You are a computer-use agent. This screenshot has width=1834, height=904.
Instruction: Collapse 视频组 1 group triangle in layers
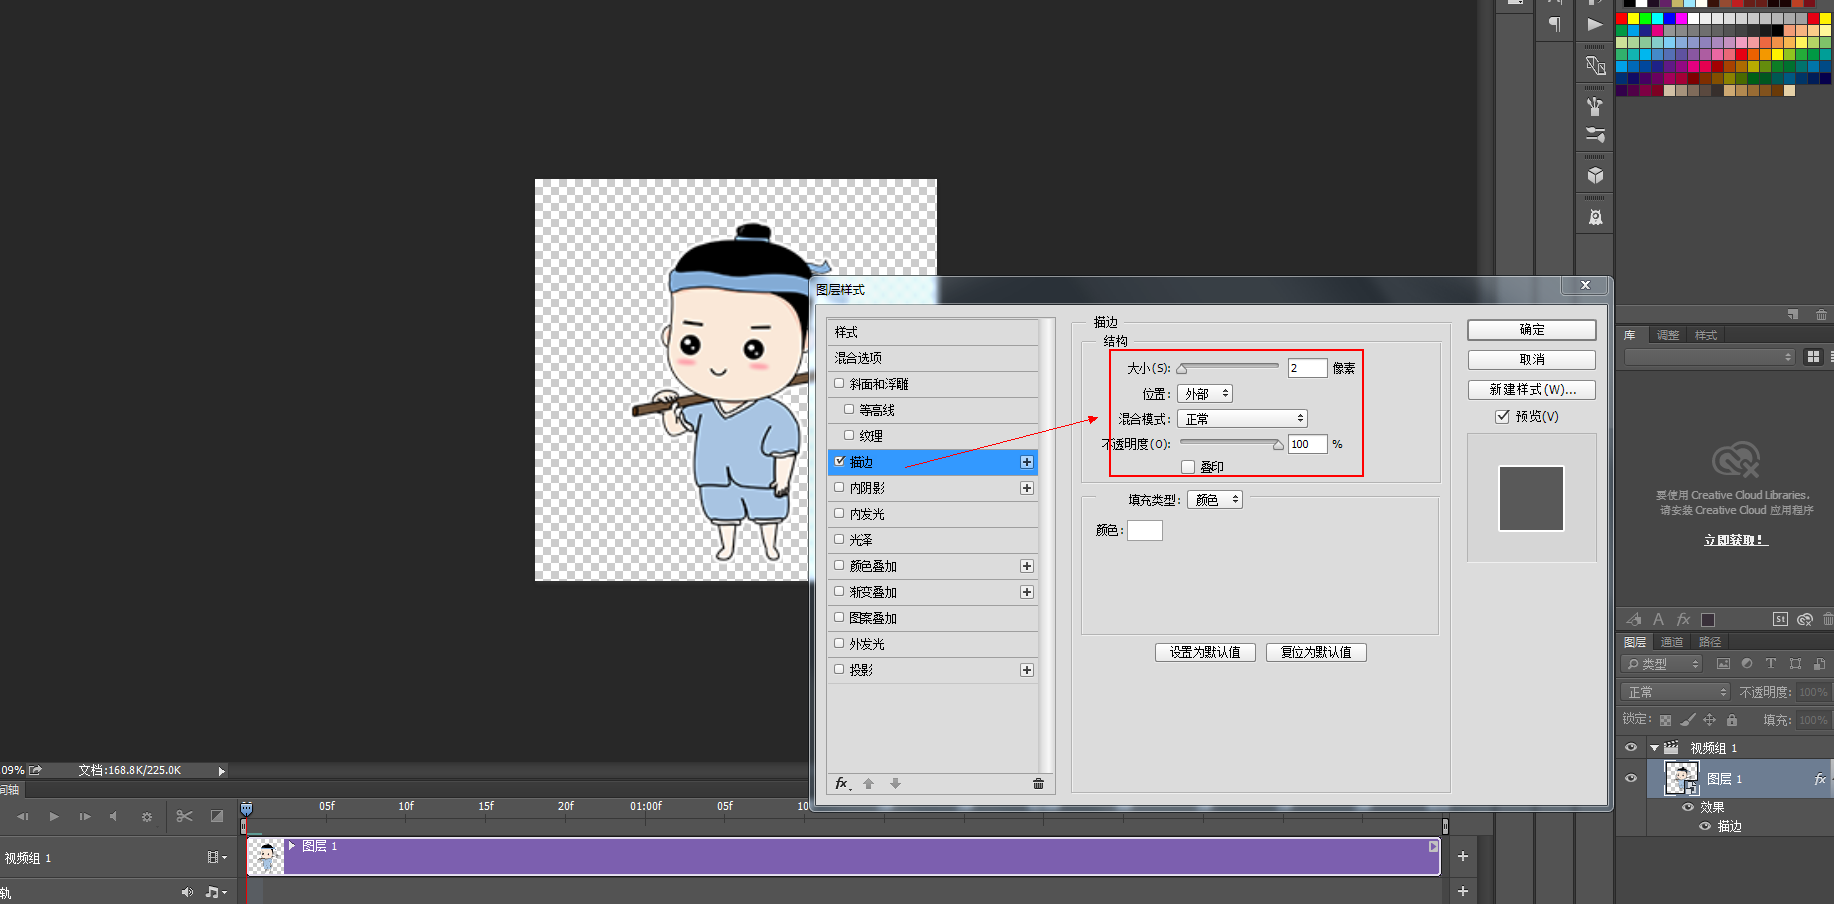[1654, 748]
